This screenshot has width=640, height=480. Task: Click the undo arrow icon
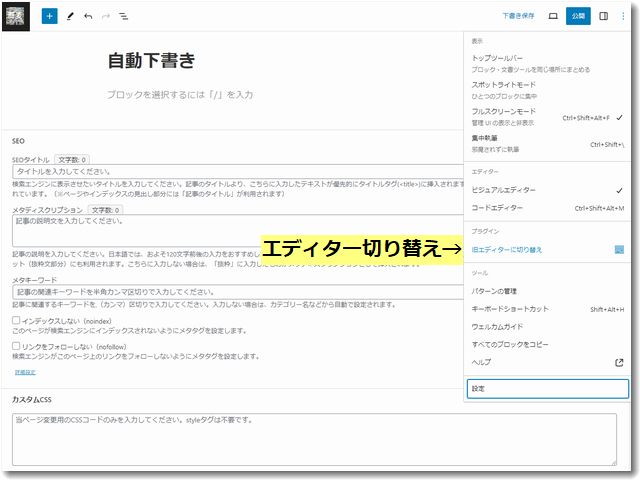pyautogui.click(x=88, y=17)
